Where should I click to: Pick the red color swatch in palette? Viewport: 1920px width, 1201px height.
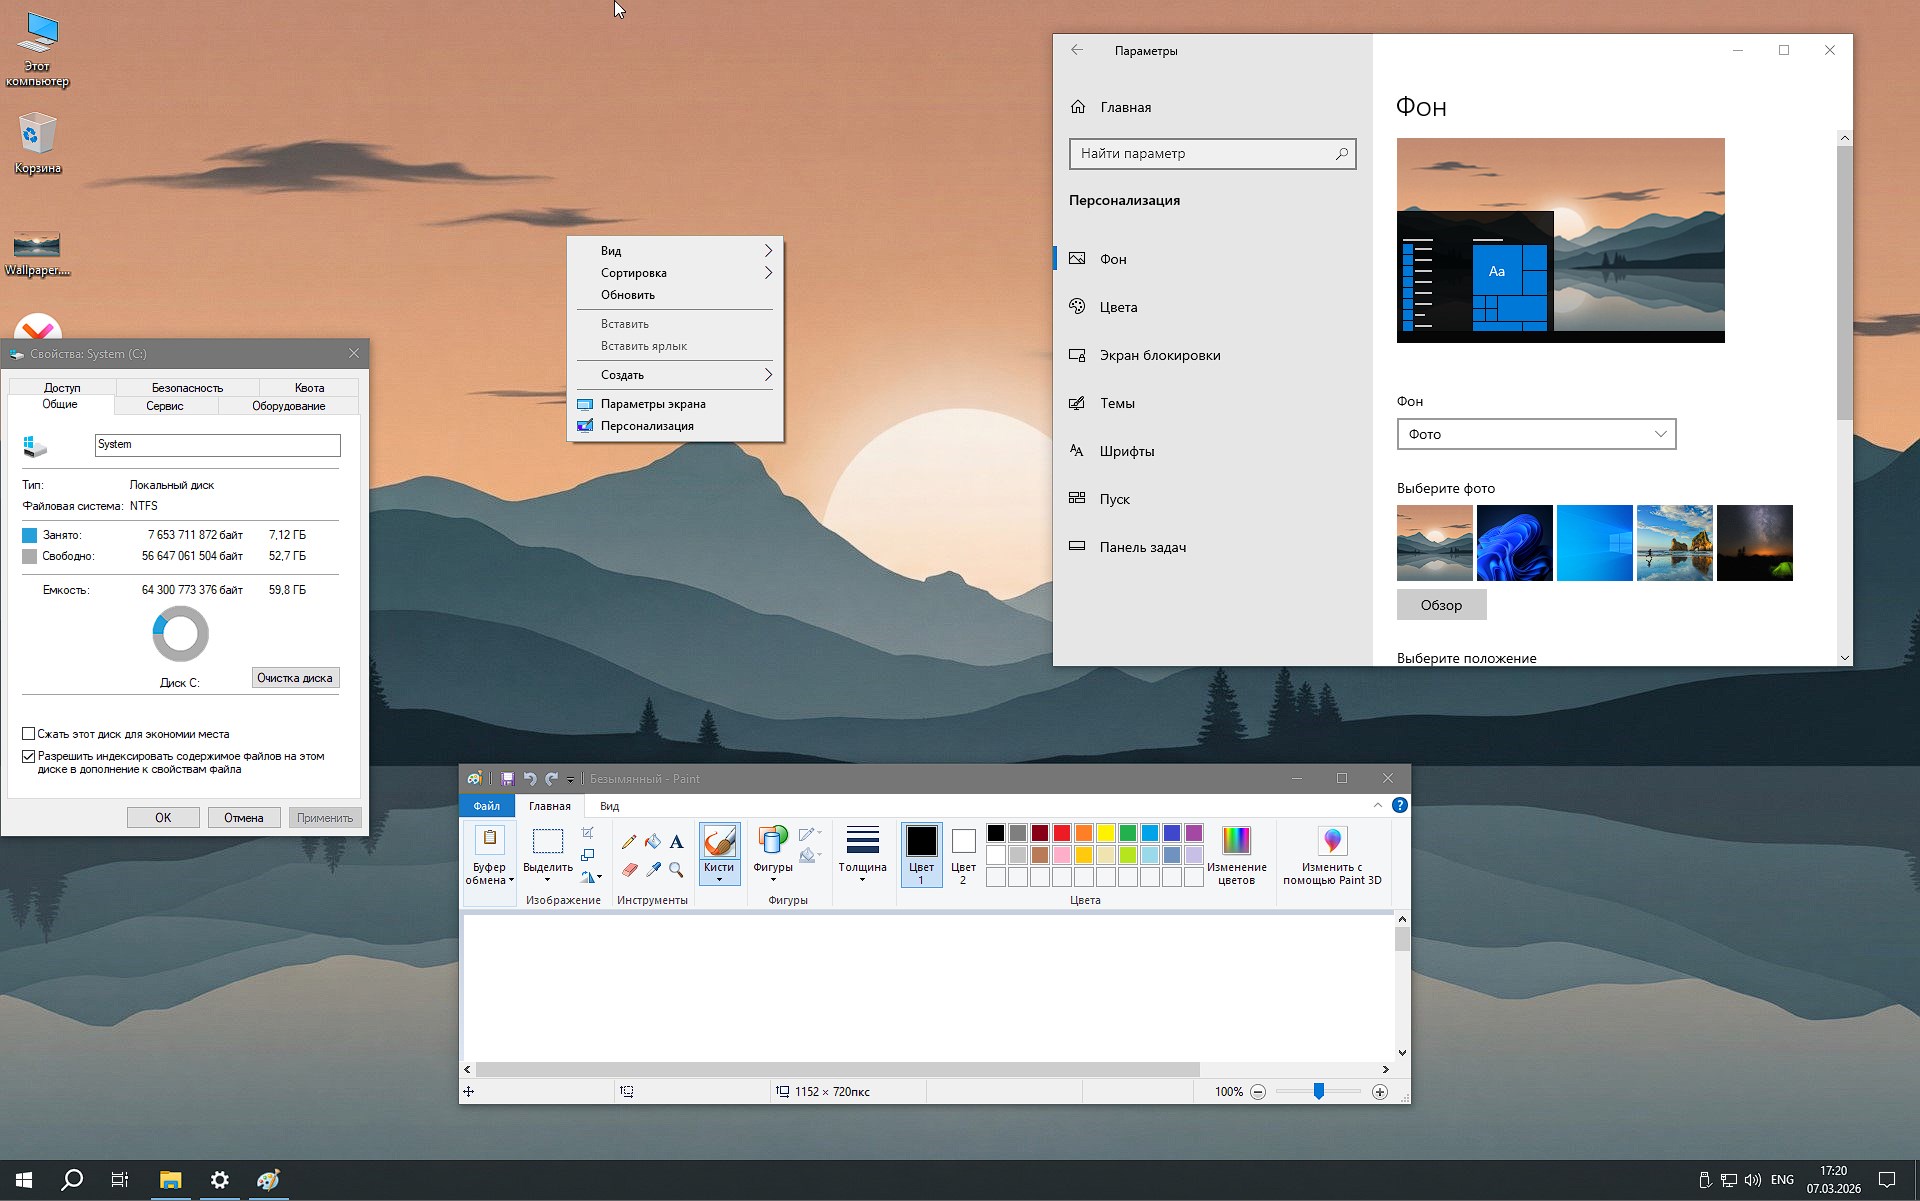point(1062,833)
